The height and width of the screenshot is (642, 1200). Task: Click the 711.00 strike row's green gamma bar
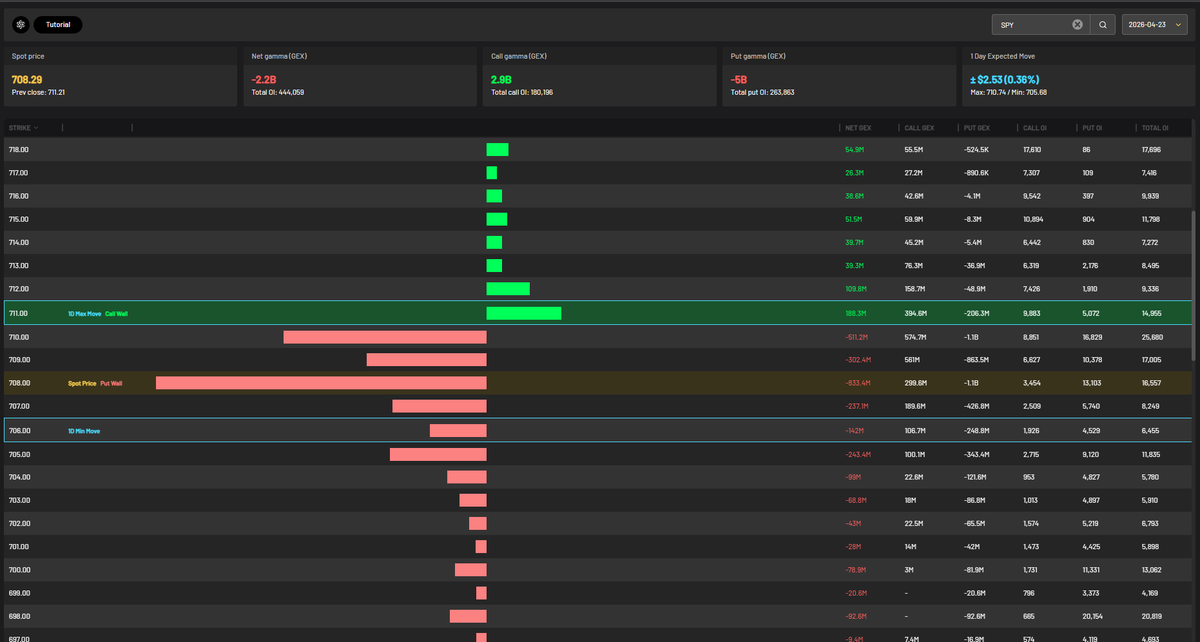(524, 313)
